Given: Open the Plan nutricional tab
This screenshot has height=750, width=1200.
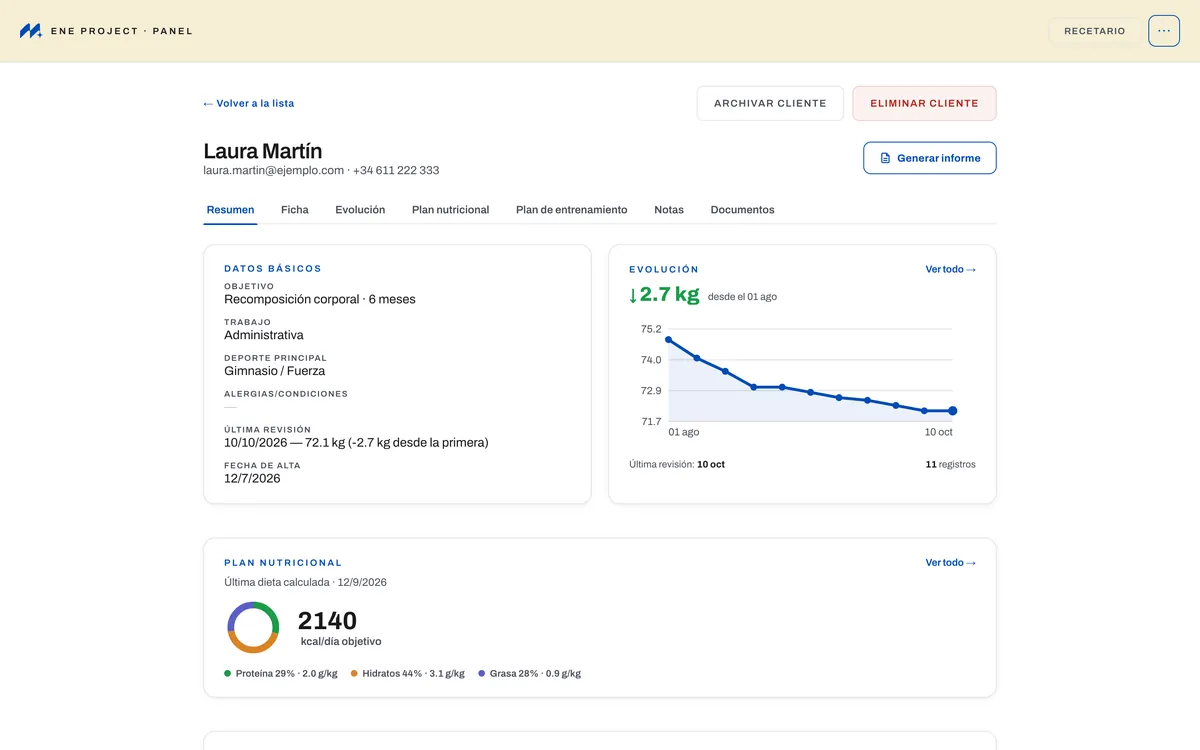Looking at the screenshot, I should click(450, 210).
